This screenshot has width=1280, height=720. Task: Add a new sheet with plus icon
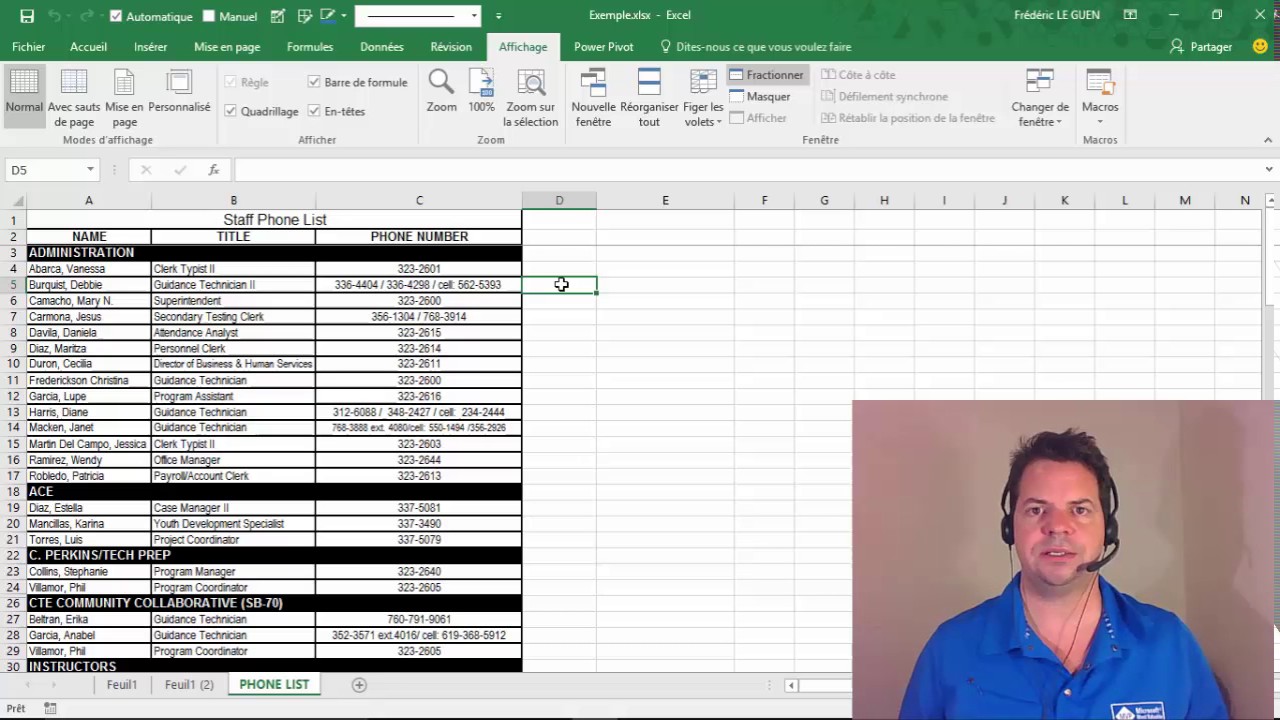point(359,685)
